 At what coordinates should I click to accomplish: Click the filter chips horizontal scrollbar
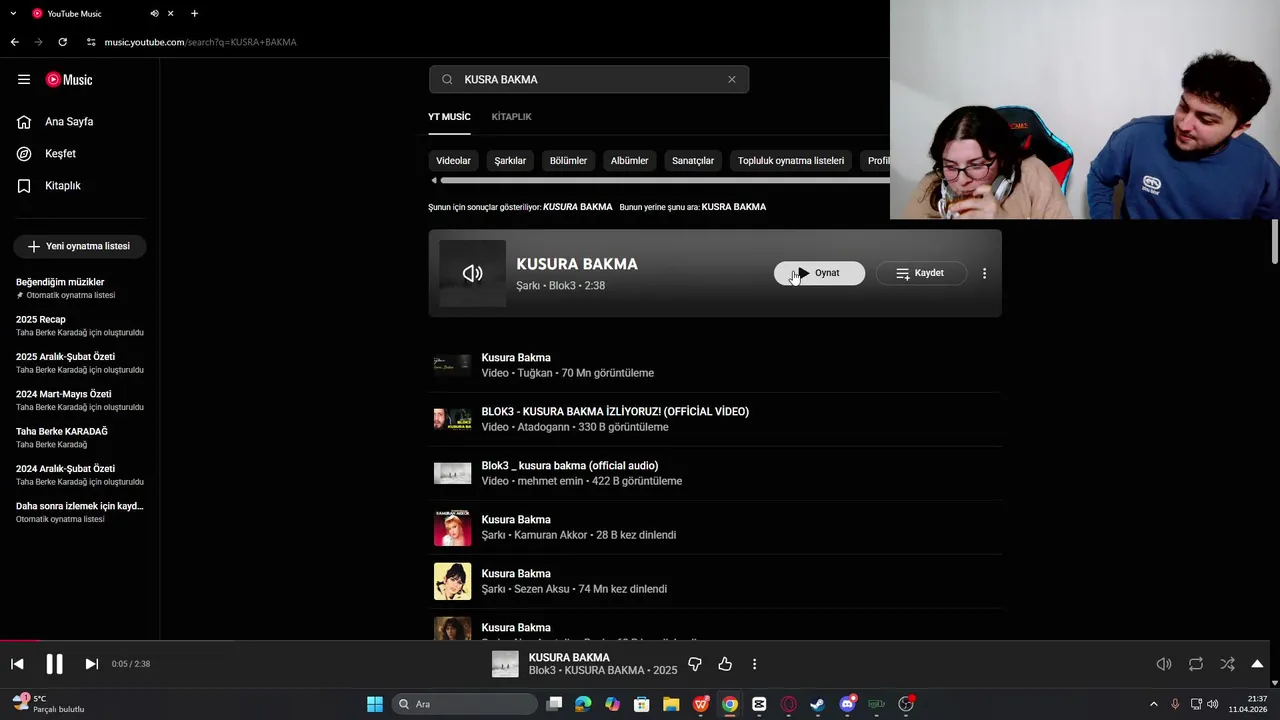tap(665, 181)
